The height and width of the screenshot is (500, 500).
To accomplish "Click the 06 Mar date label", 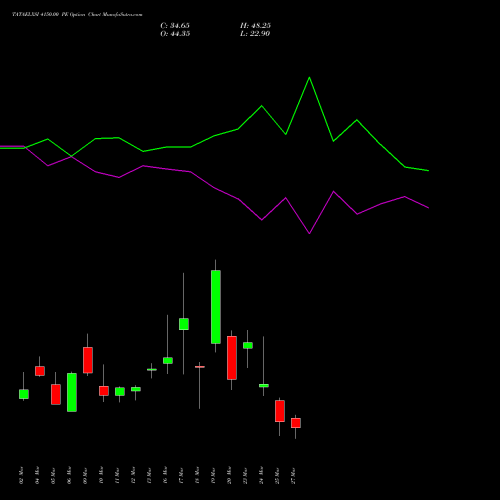I will point(69,475).
